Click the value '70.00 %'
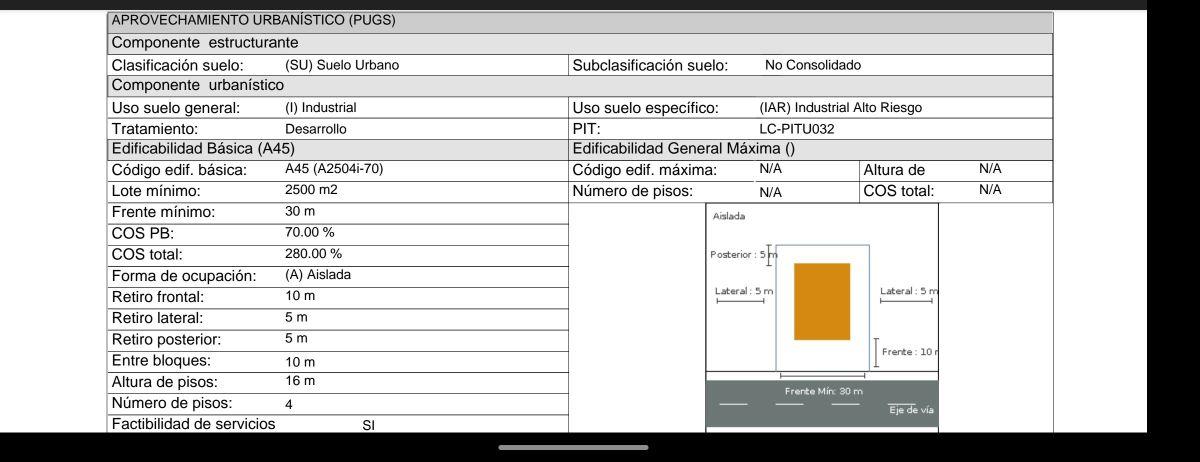 (x=309, y=232)
